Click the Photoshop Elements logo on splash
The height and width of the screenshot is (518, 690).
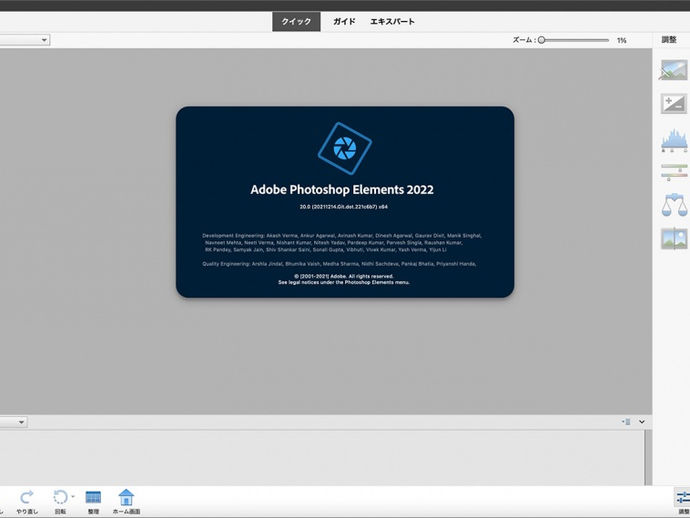345,148
